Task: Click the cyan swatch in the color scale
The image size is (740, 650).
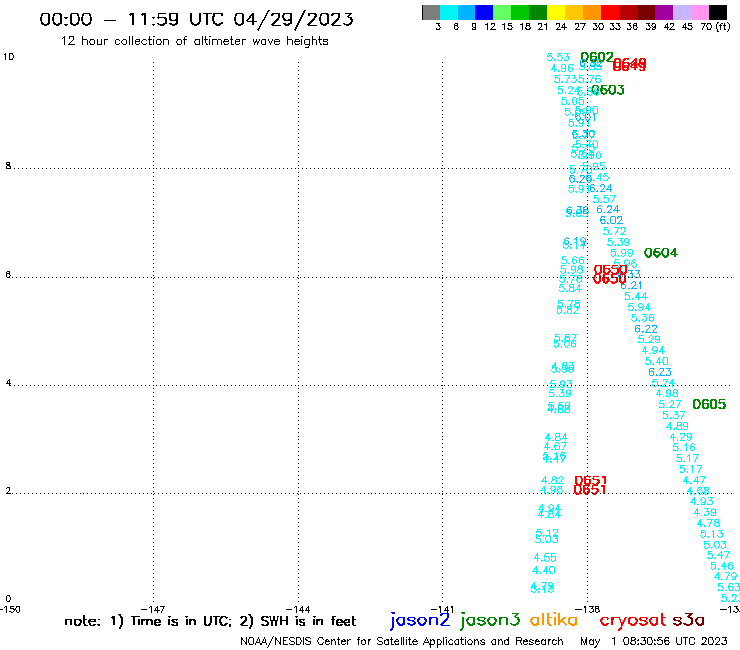Action: click(x=449, y=12)
